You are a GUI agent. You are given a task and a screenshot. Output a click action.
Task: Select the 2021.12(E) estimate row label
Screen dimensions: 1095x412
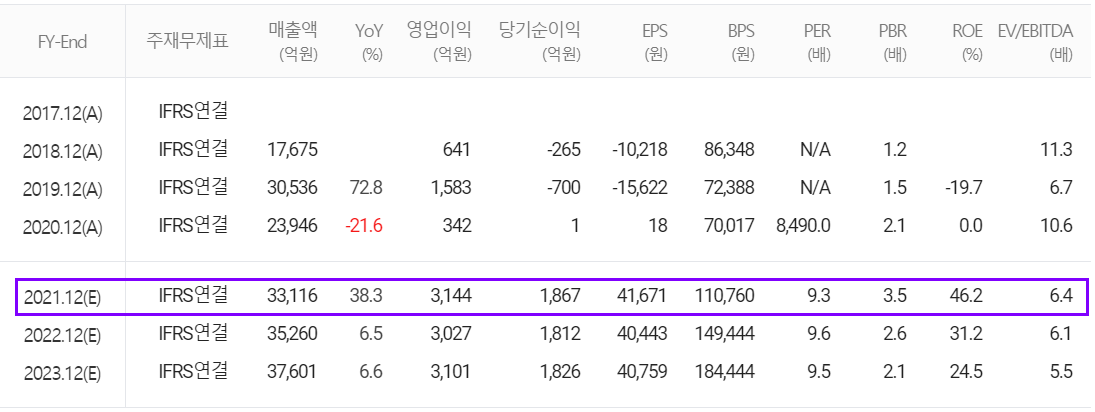point(62,297)
